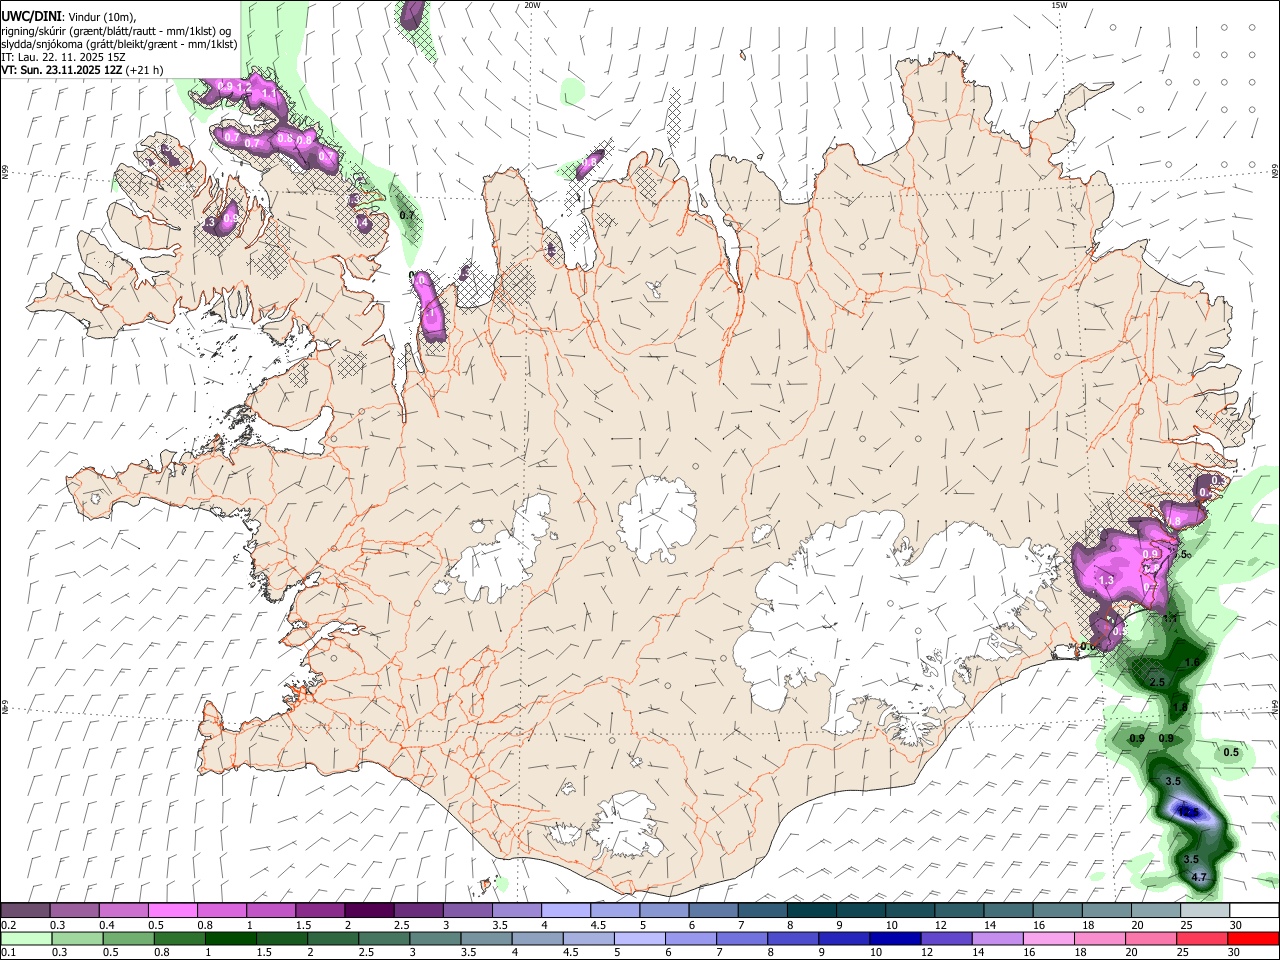Click the '0.2' label at the start of the upper scale
The width and height of the screenshot is (1280, 960).
tap(8, 925)
